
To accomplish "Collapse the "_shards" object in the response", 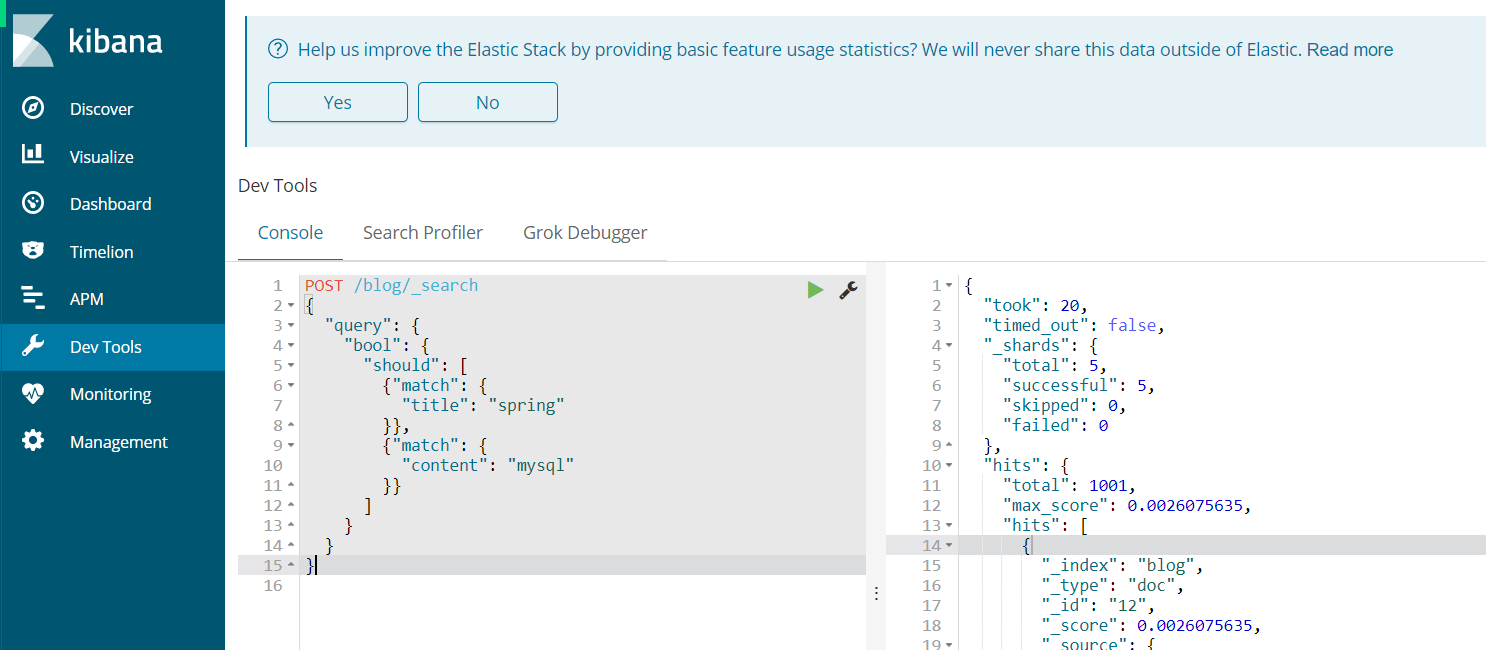I will click(949, 346).
